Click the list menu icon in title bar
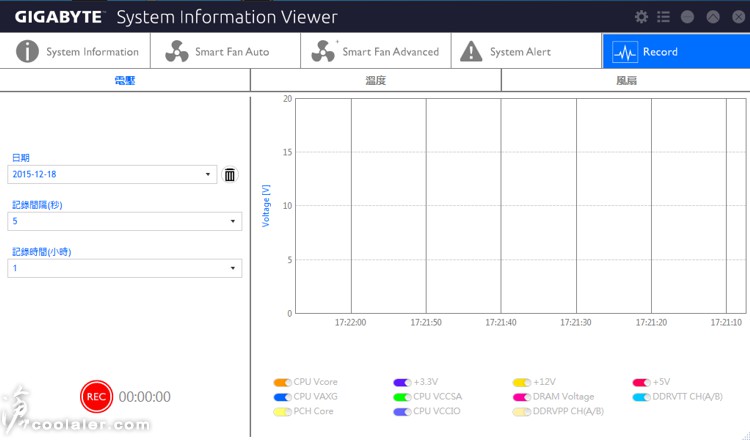 (x=663, y=17)
